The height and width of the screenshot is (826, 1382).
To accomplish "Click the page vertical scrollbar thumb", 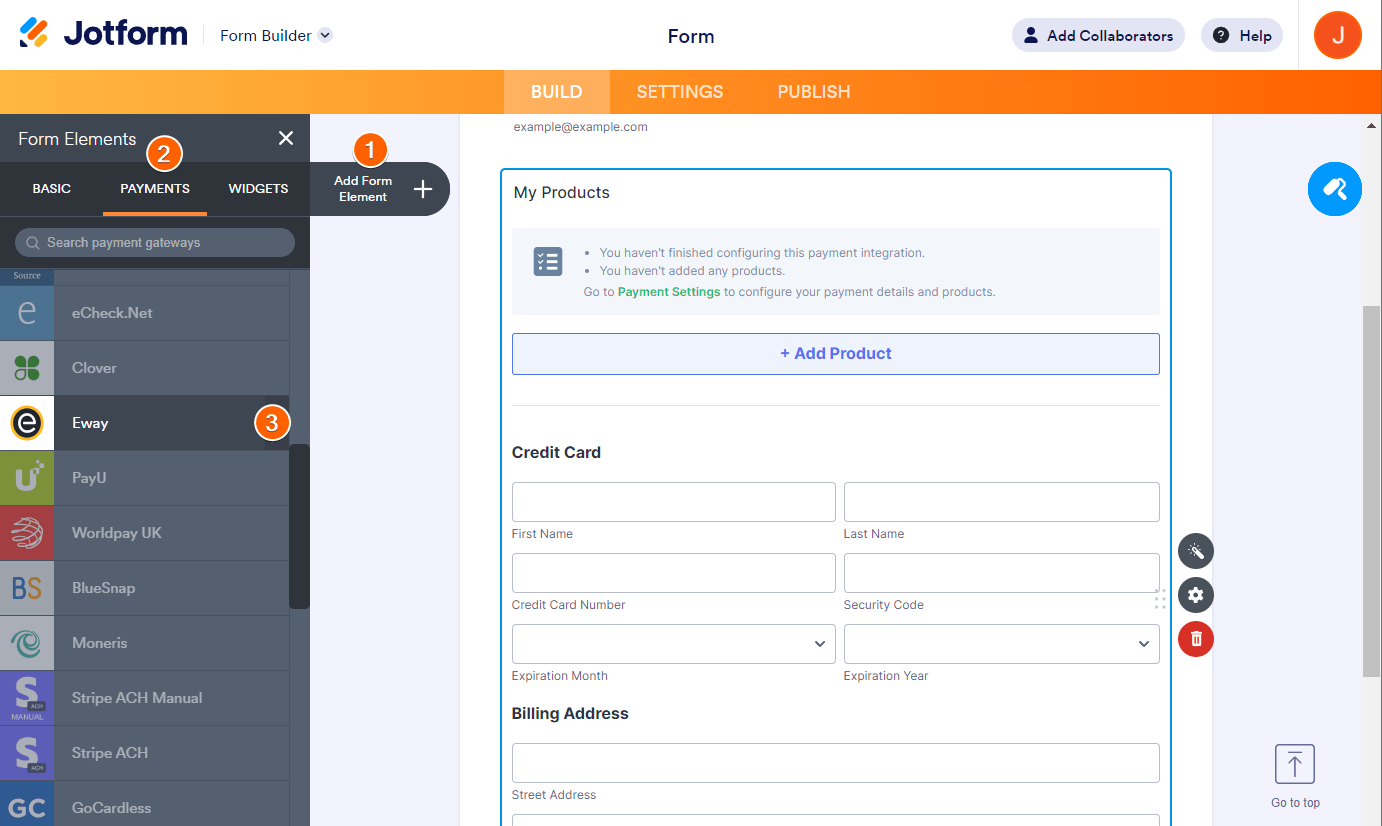I will pyautogui.click(x=1371, y=492).
